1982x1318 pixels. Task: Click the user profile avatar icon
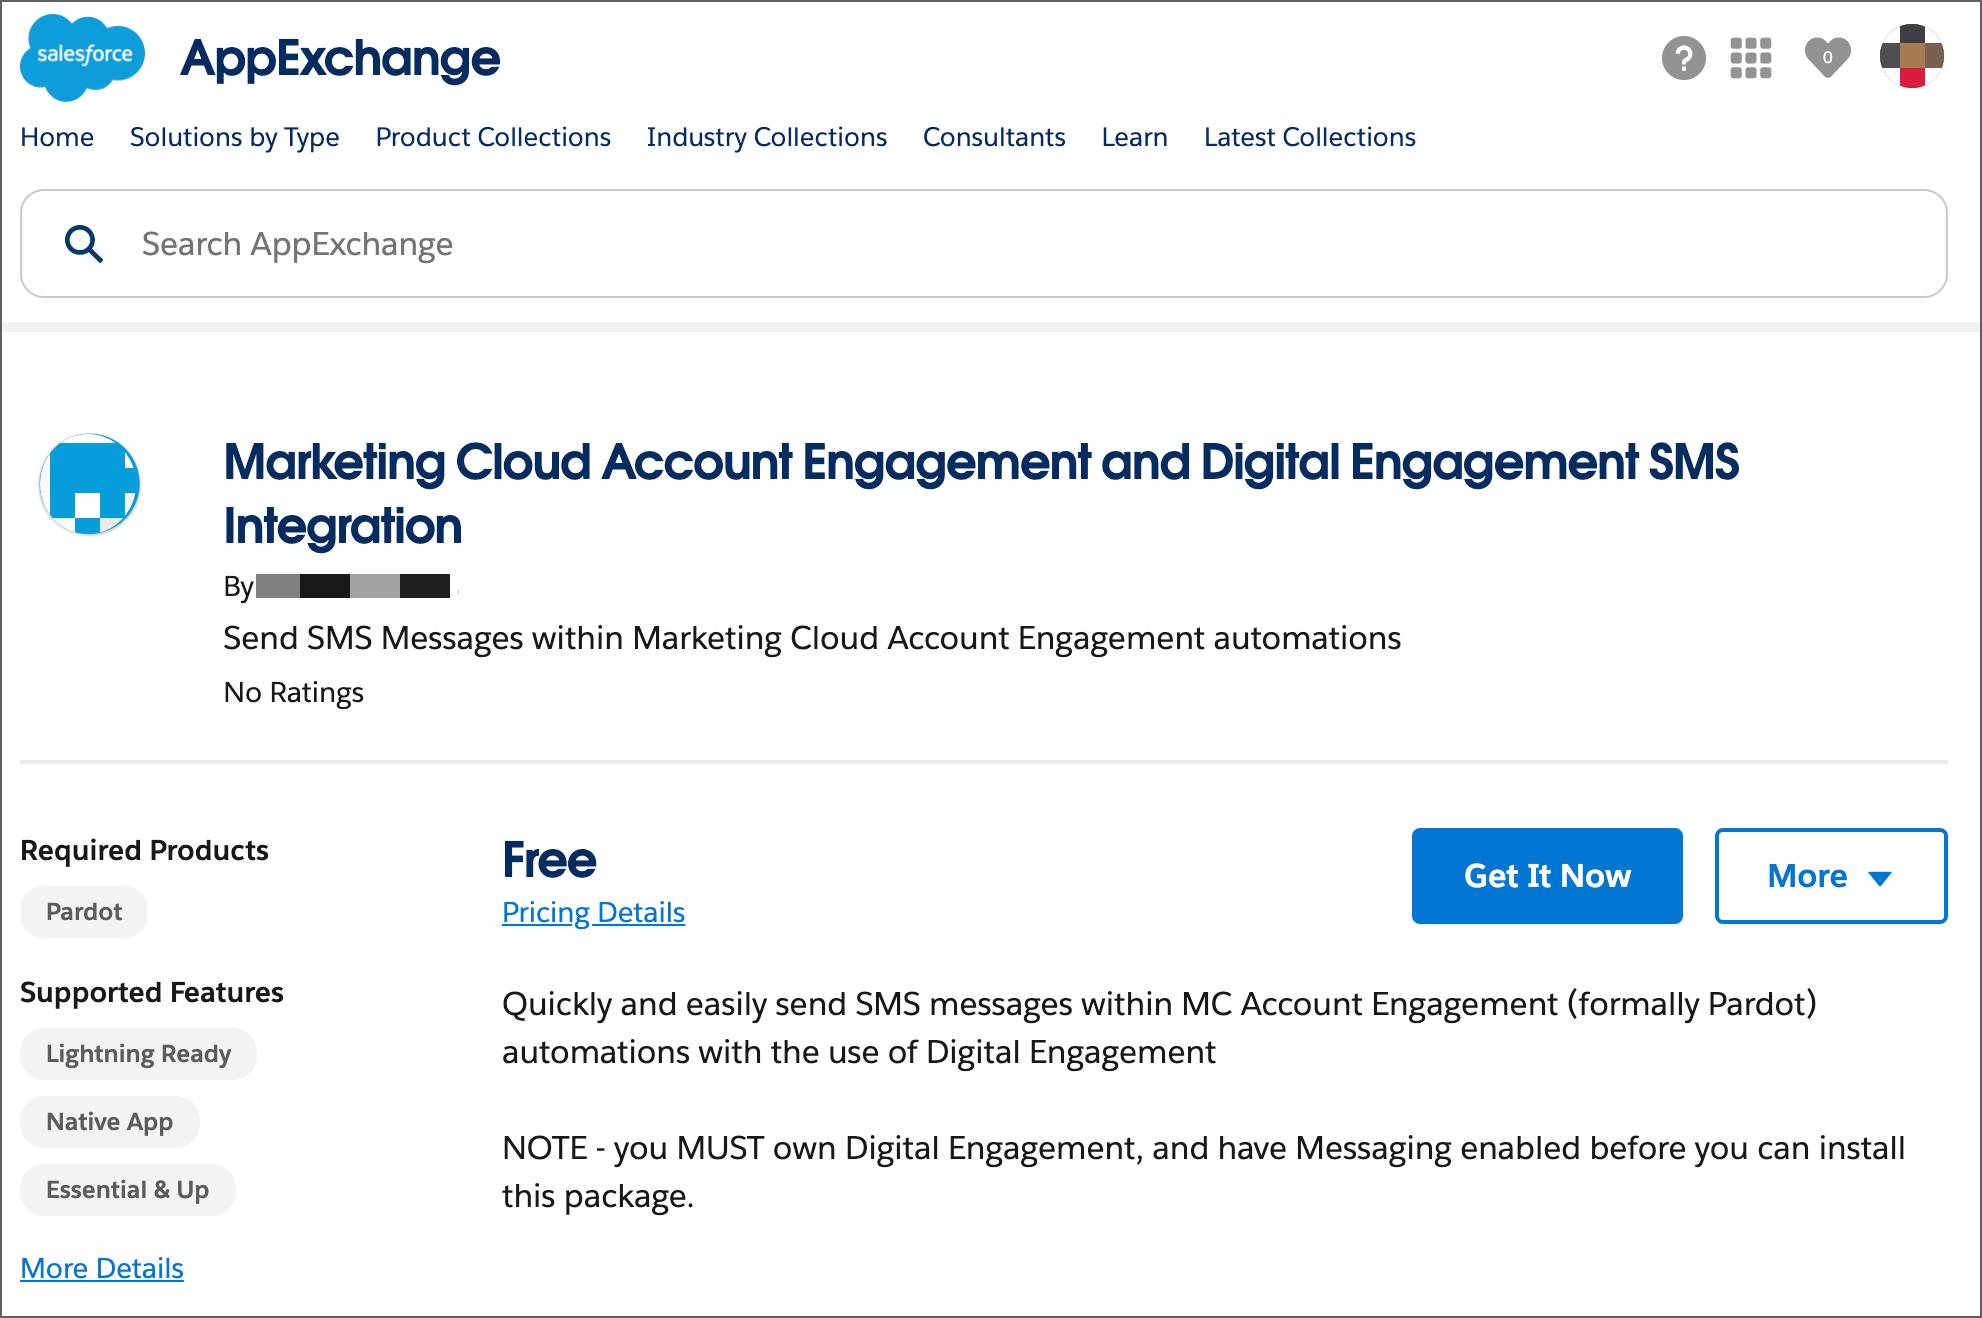pyautogui.click(x=1914, y=56)
